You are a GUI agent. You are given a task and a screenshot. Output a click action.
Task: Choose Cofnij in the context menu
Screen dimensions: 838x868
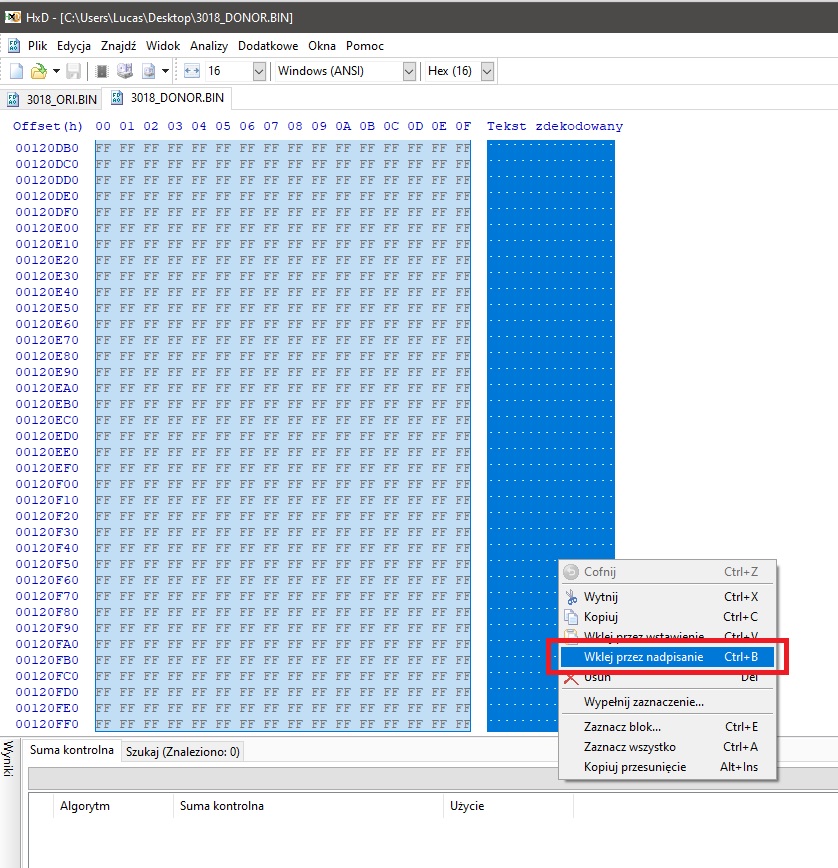coord(667,572)
